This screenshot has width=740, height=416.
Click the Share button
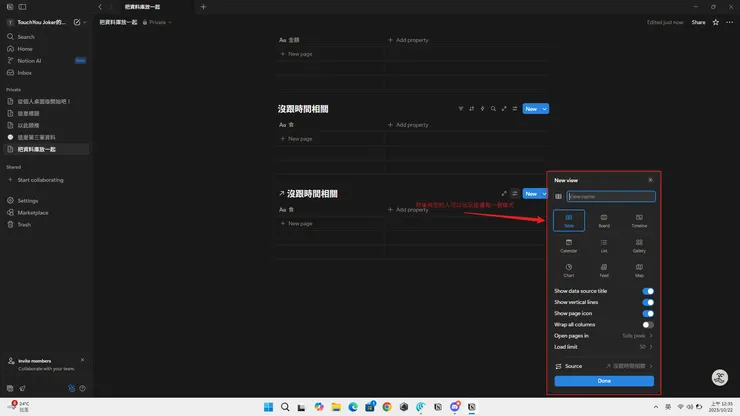(698, 22)
